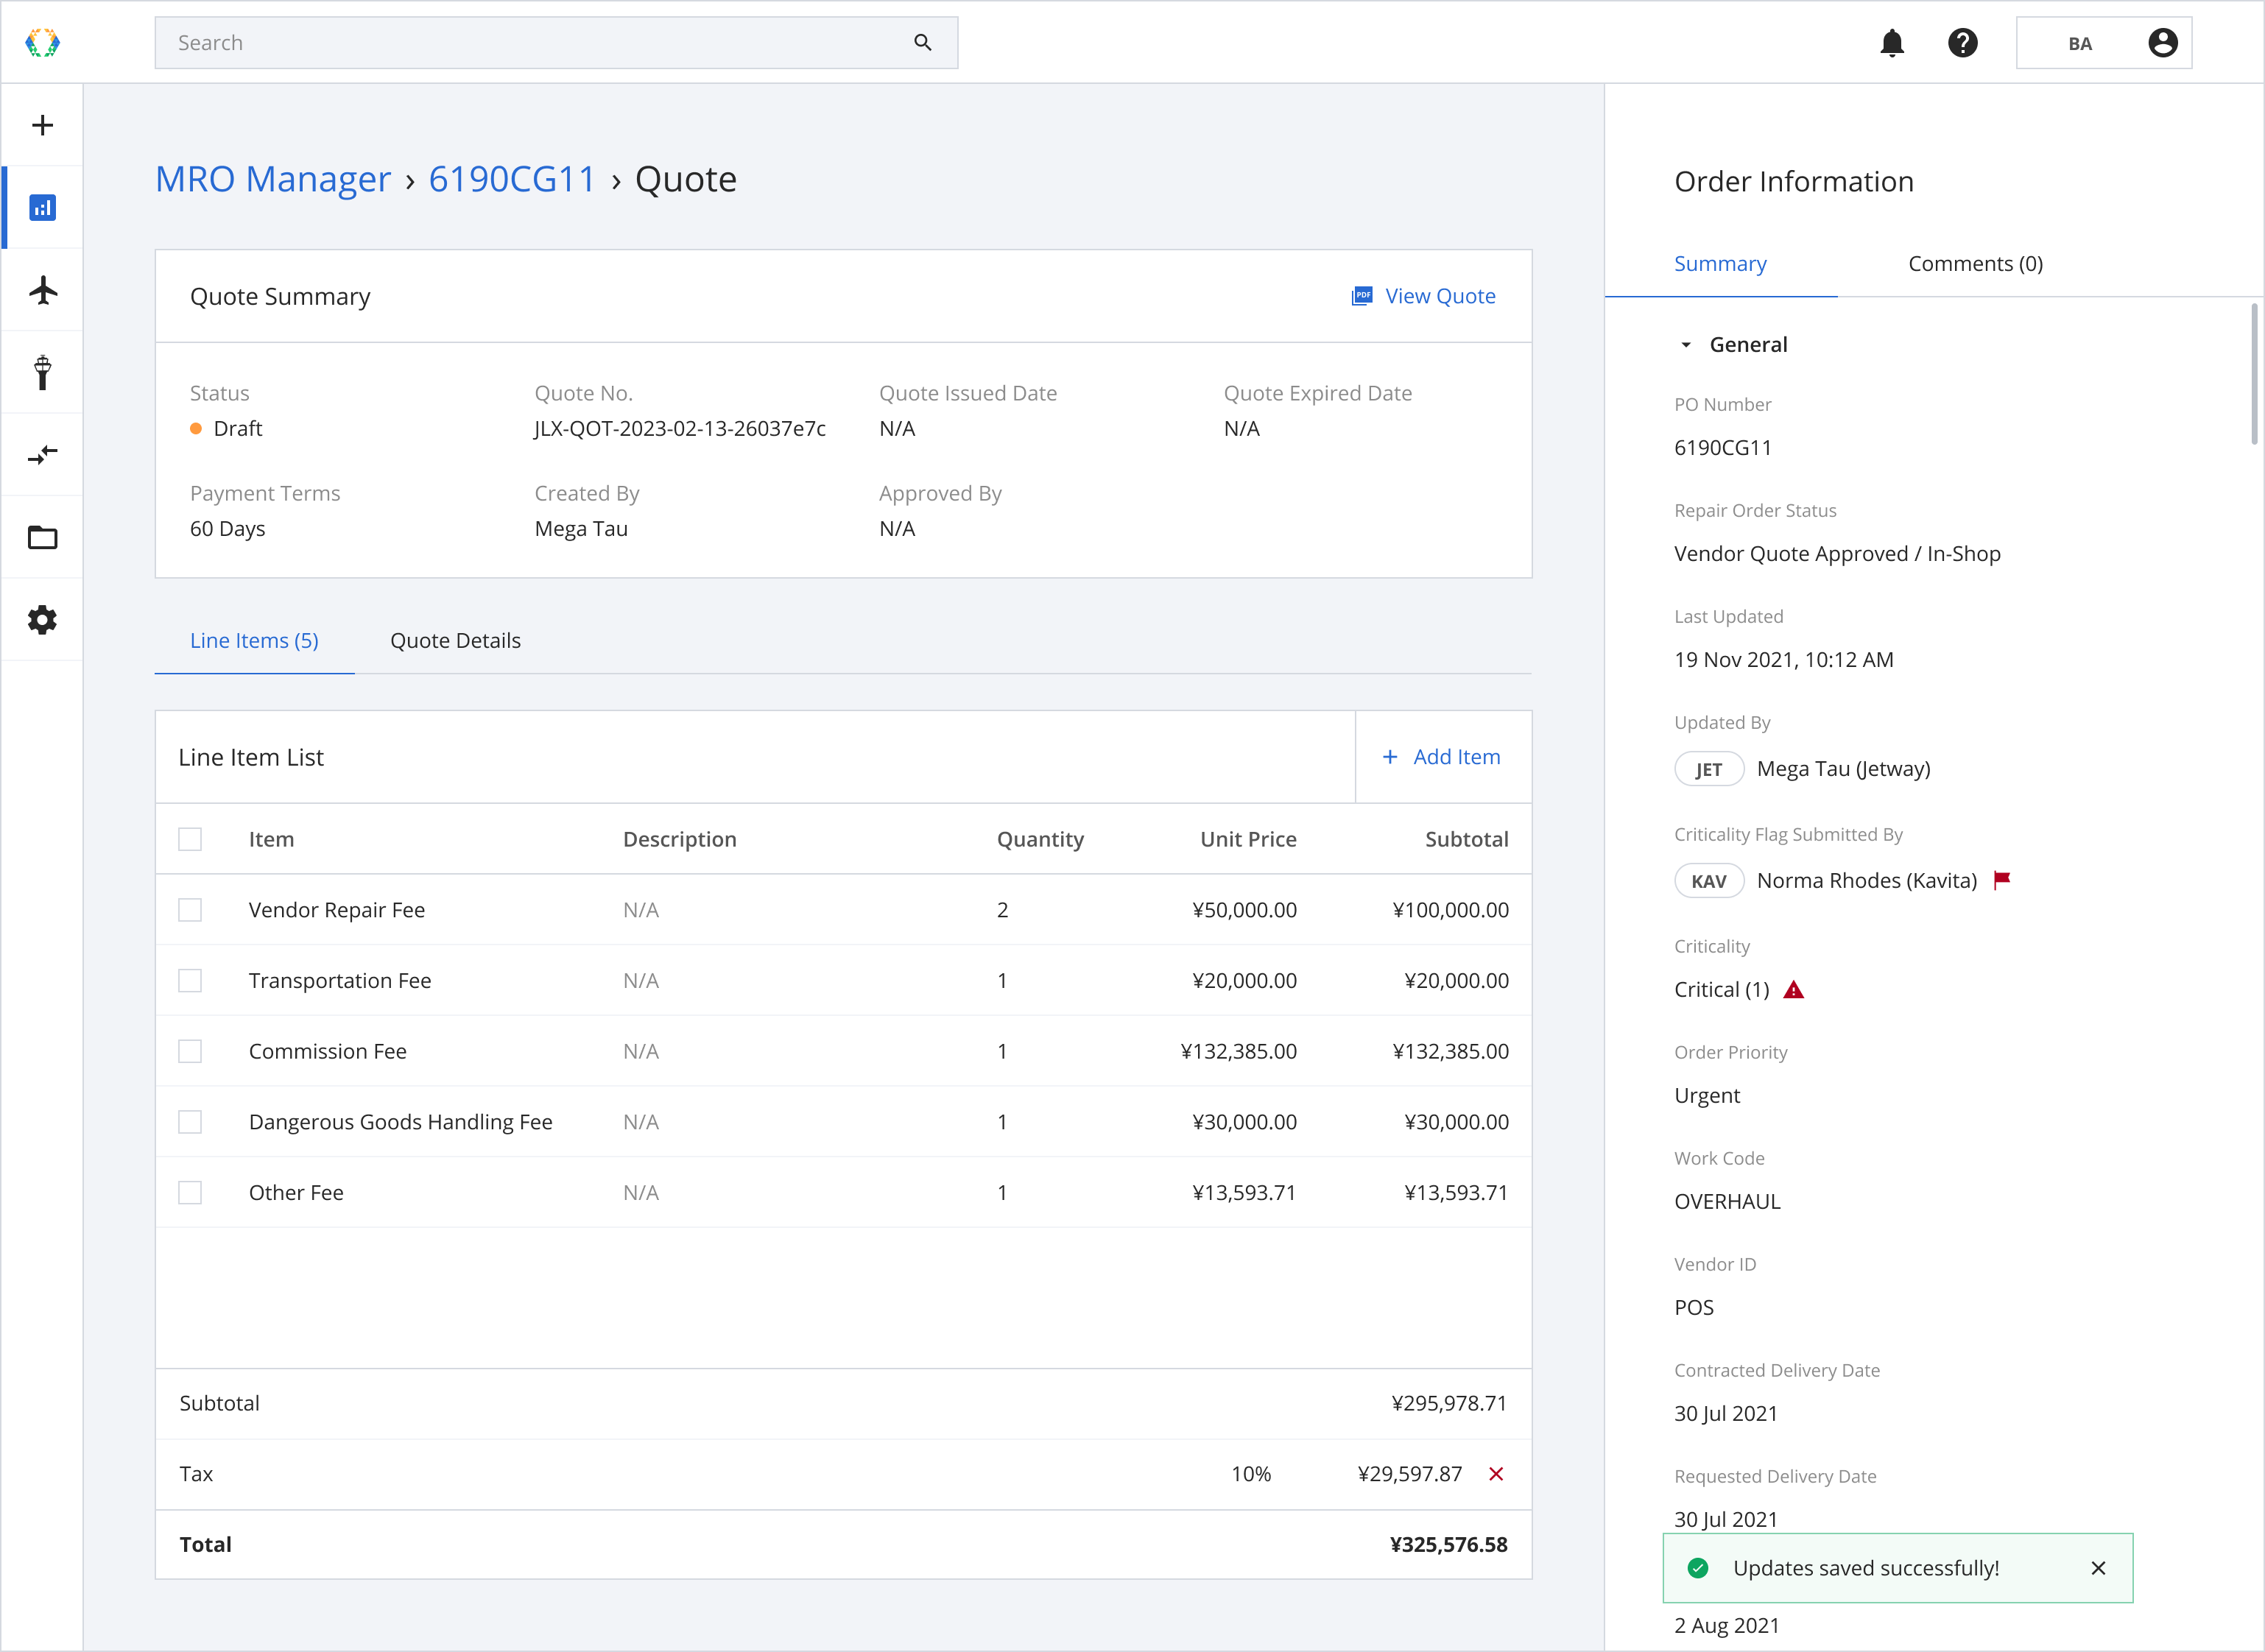Switch to the Quote Details tab
Image resolution: width=2265 pixels, height=1652 pixels.
455,641
